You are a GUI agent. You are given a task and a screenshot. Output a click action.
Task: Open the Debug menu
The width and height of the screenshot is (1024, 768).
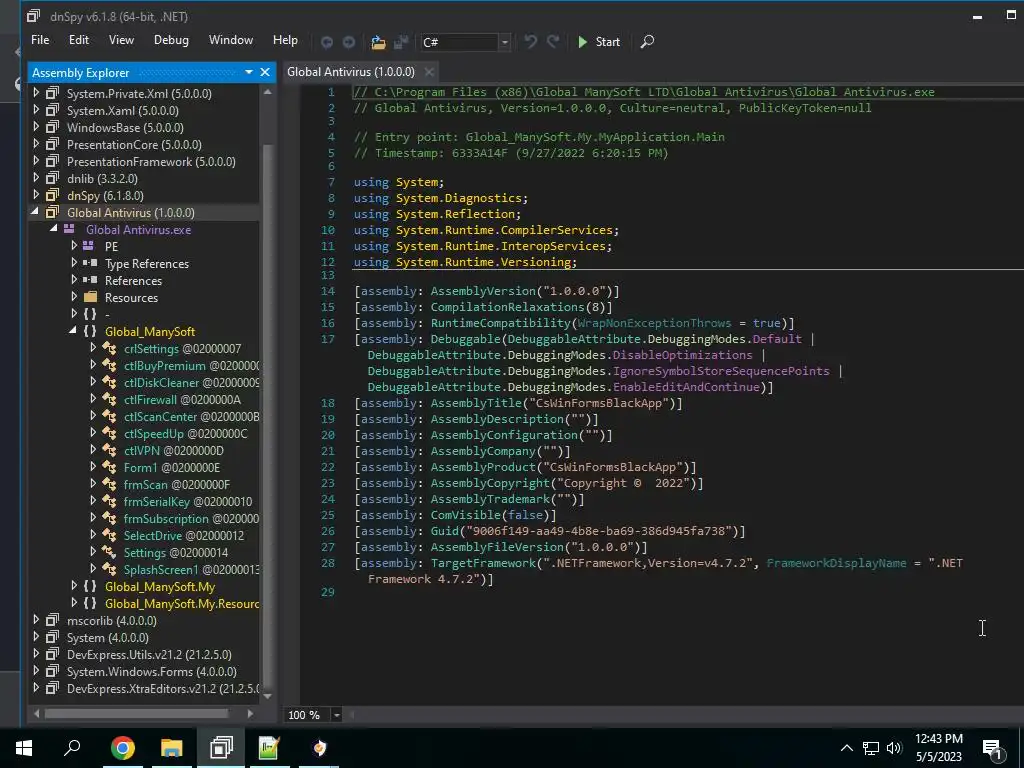[171, 40]
